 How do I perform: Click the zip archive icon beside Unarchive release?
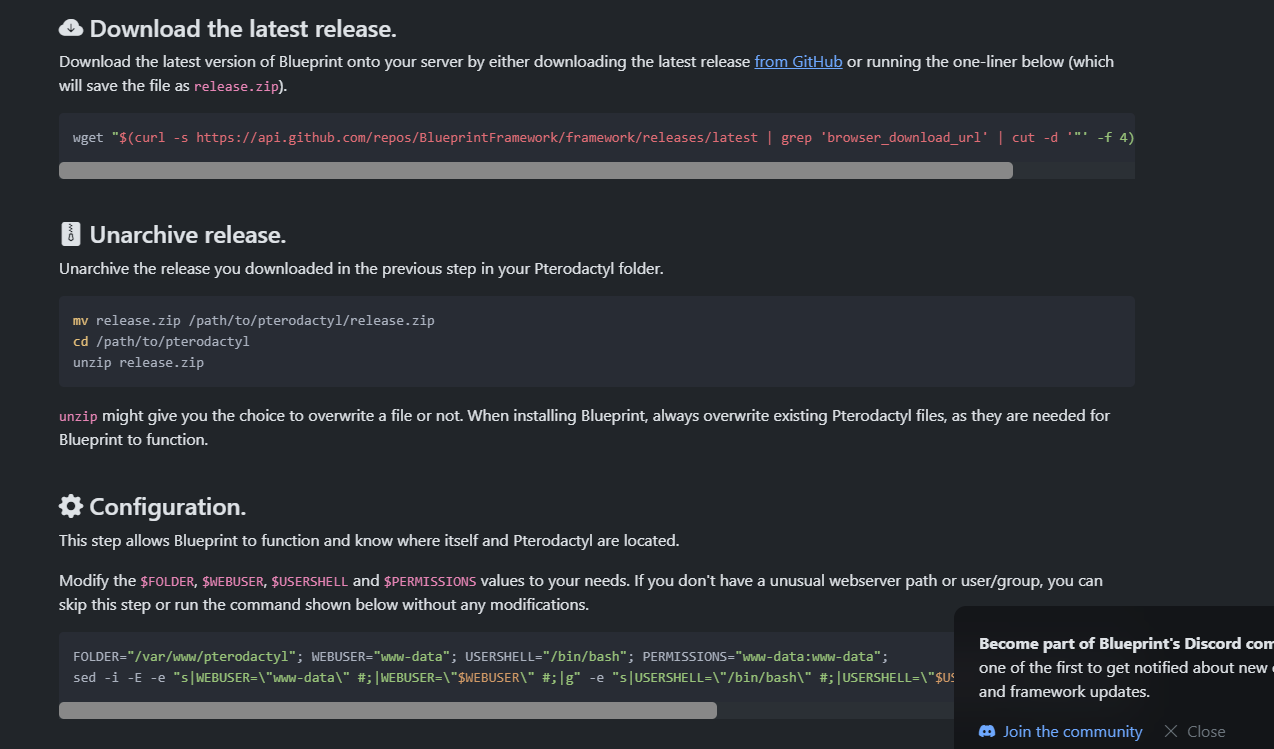[x=70, y=234]
